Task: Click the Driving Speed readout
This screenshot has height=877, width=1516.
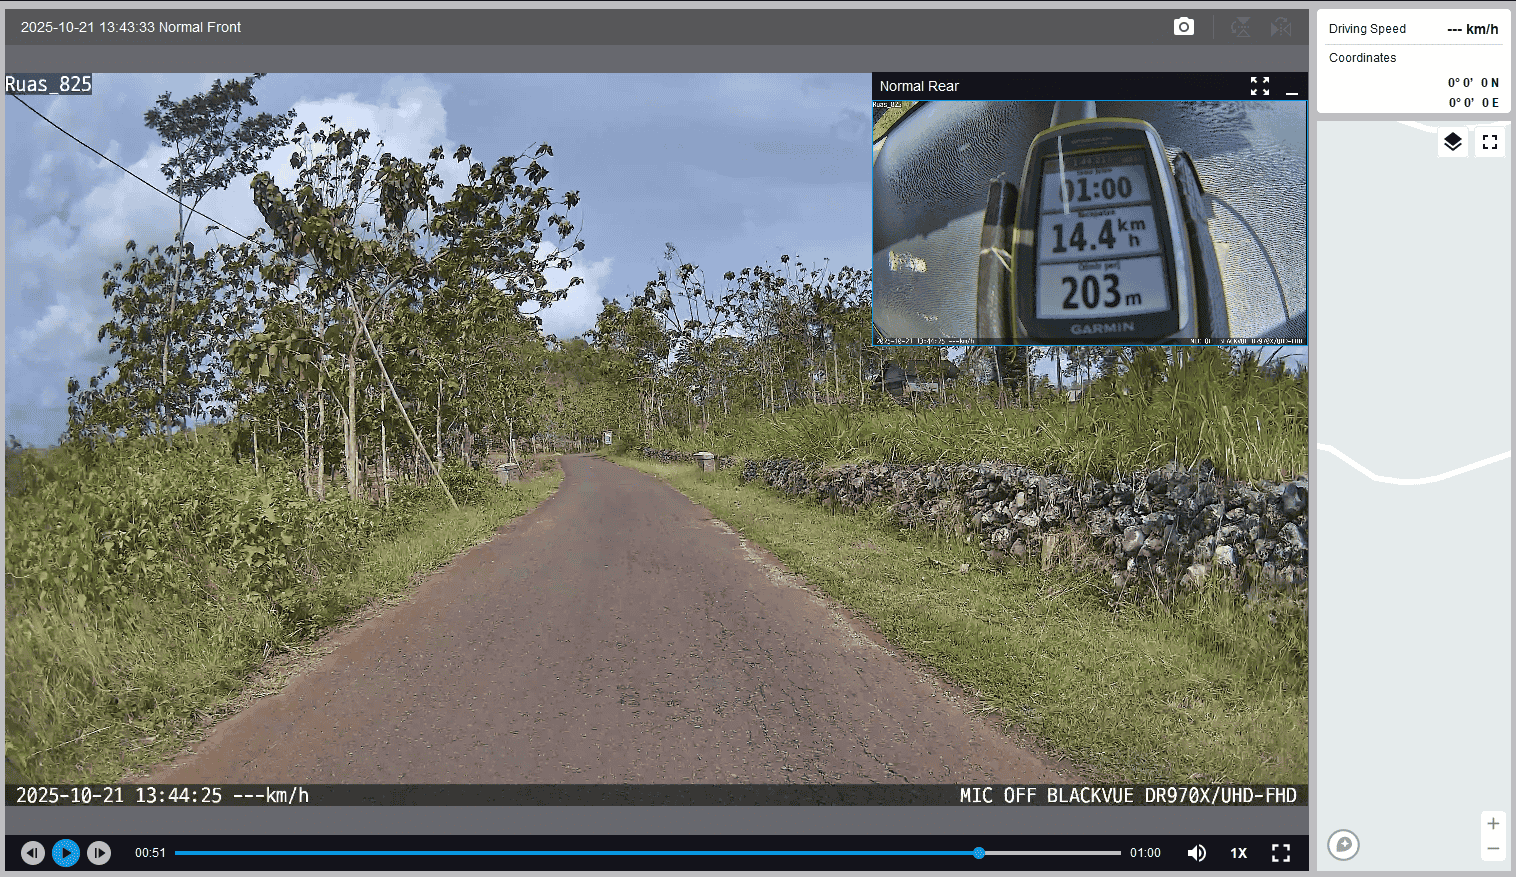Action: tap(1413, 29)
